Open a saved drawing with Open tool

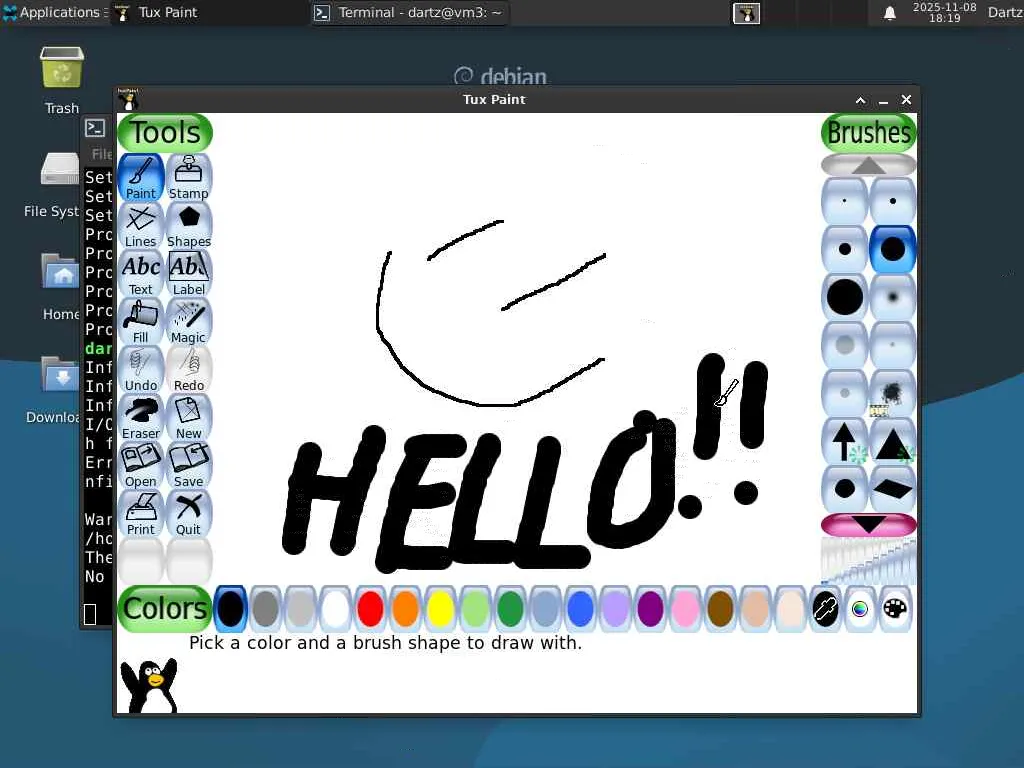(x=140, y=466)
